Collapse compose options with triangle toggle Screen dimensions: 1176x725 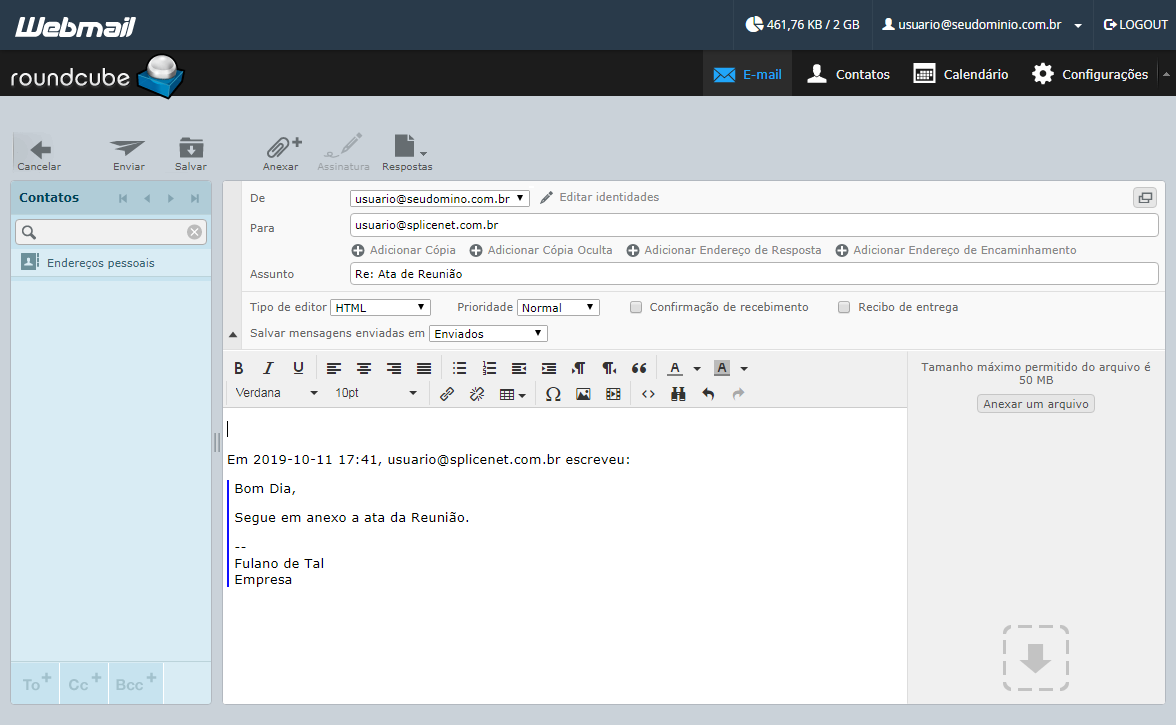233,334
